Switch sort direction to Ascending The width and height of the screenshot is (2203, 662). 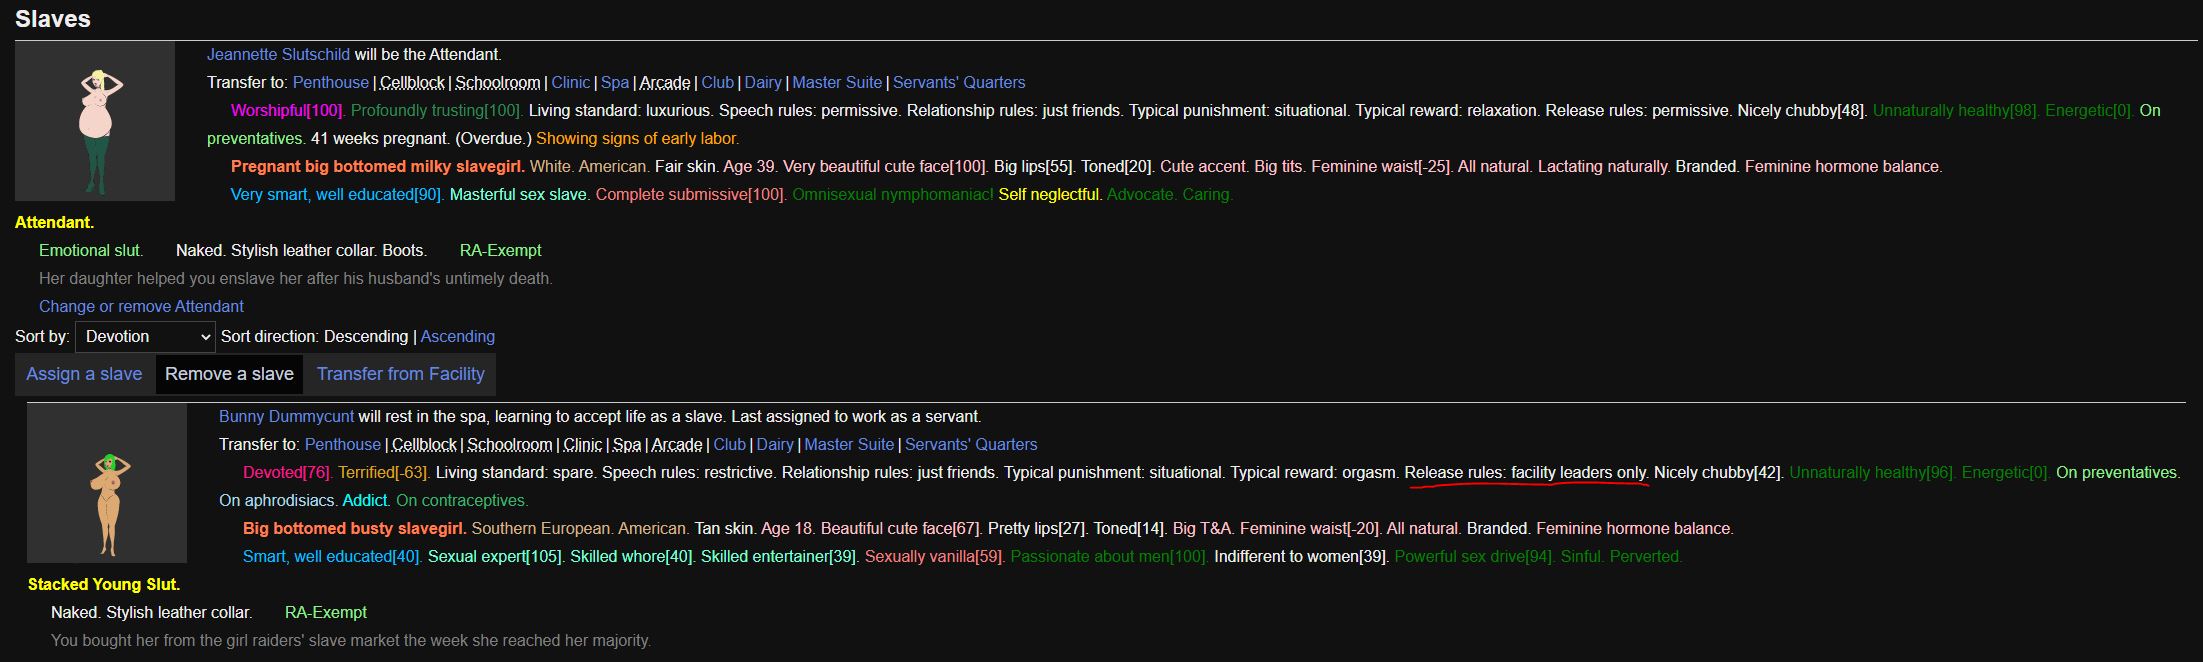click(x=457, y=337)
